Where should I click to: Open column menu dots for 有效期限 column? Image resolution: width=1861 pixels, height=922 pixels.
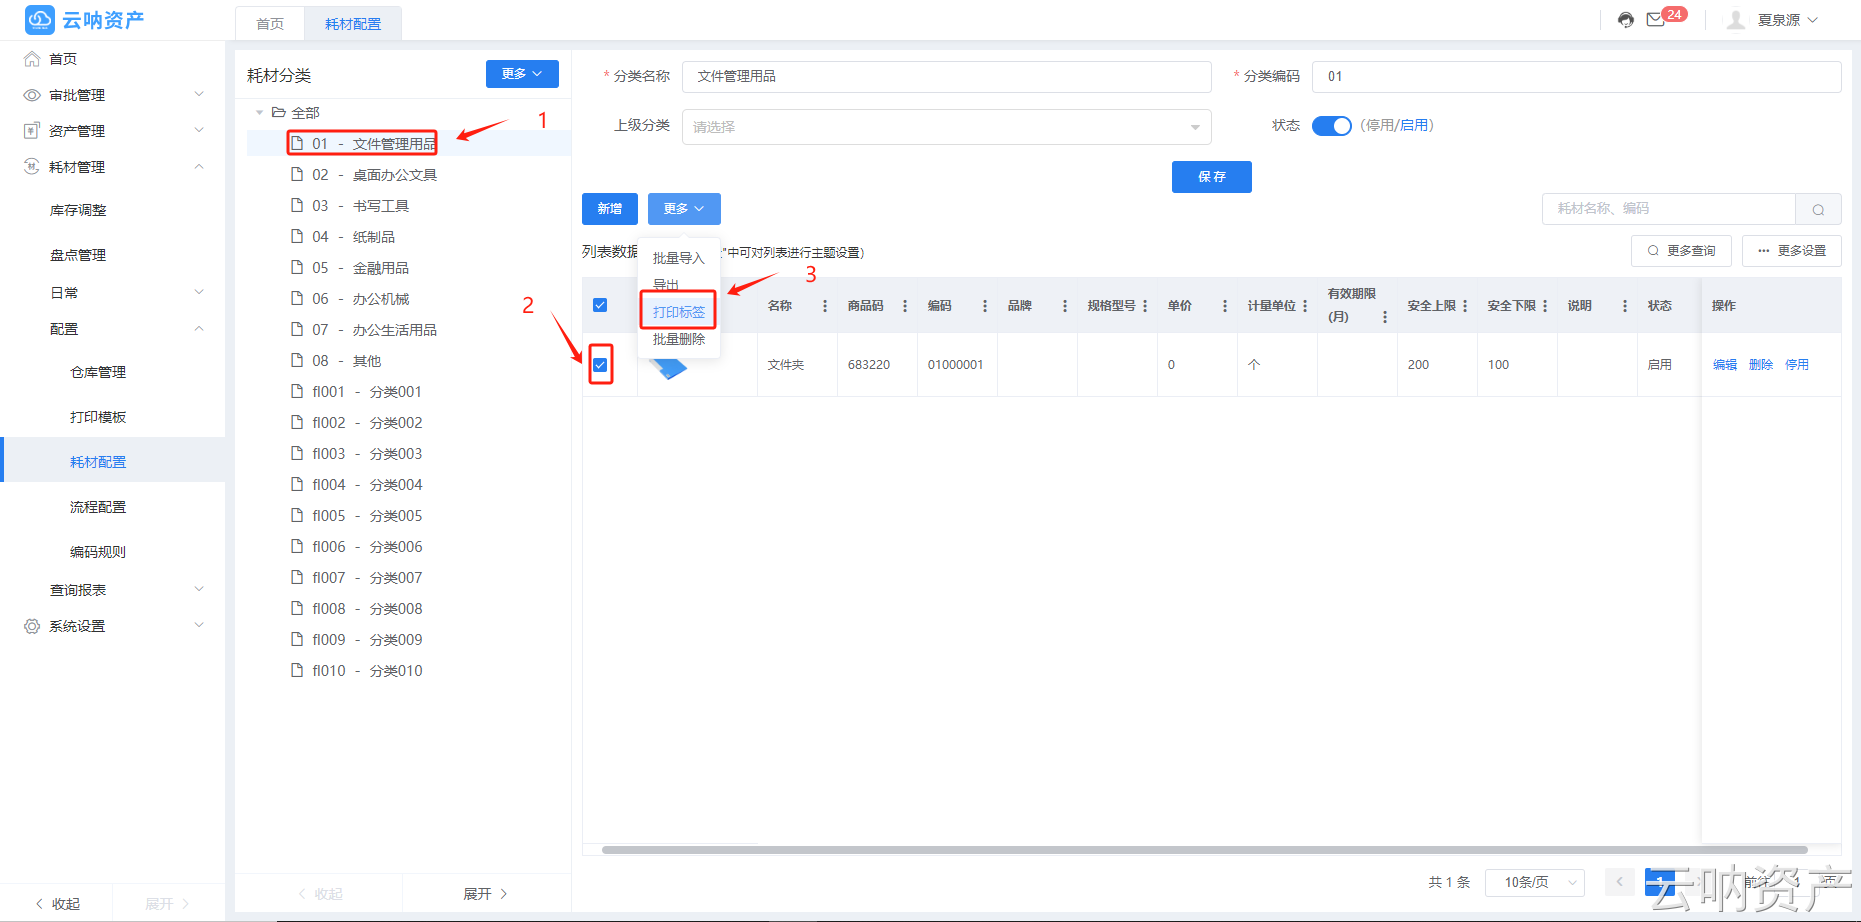point(1385,317)
